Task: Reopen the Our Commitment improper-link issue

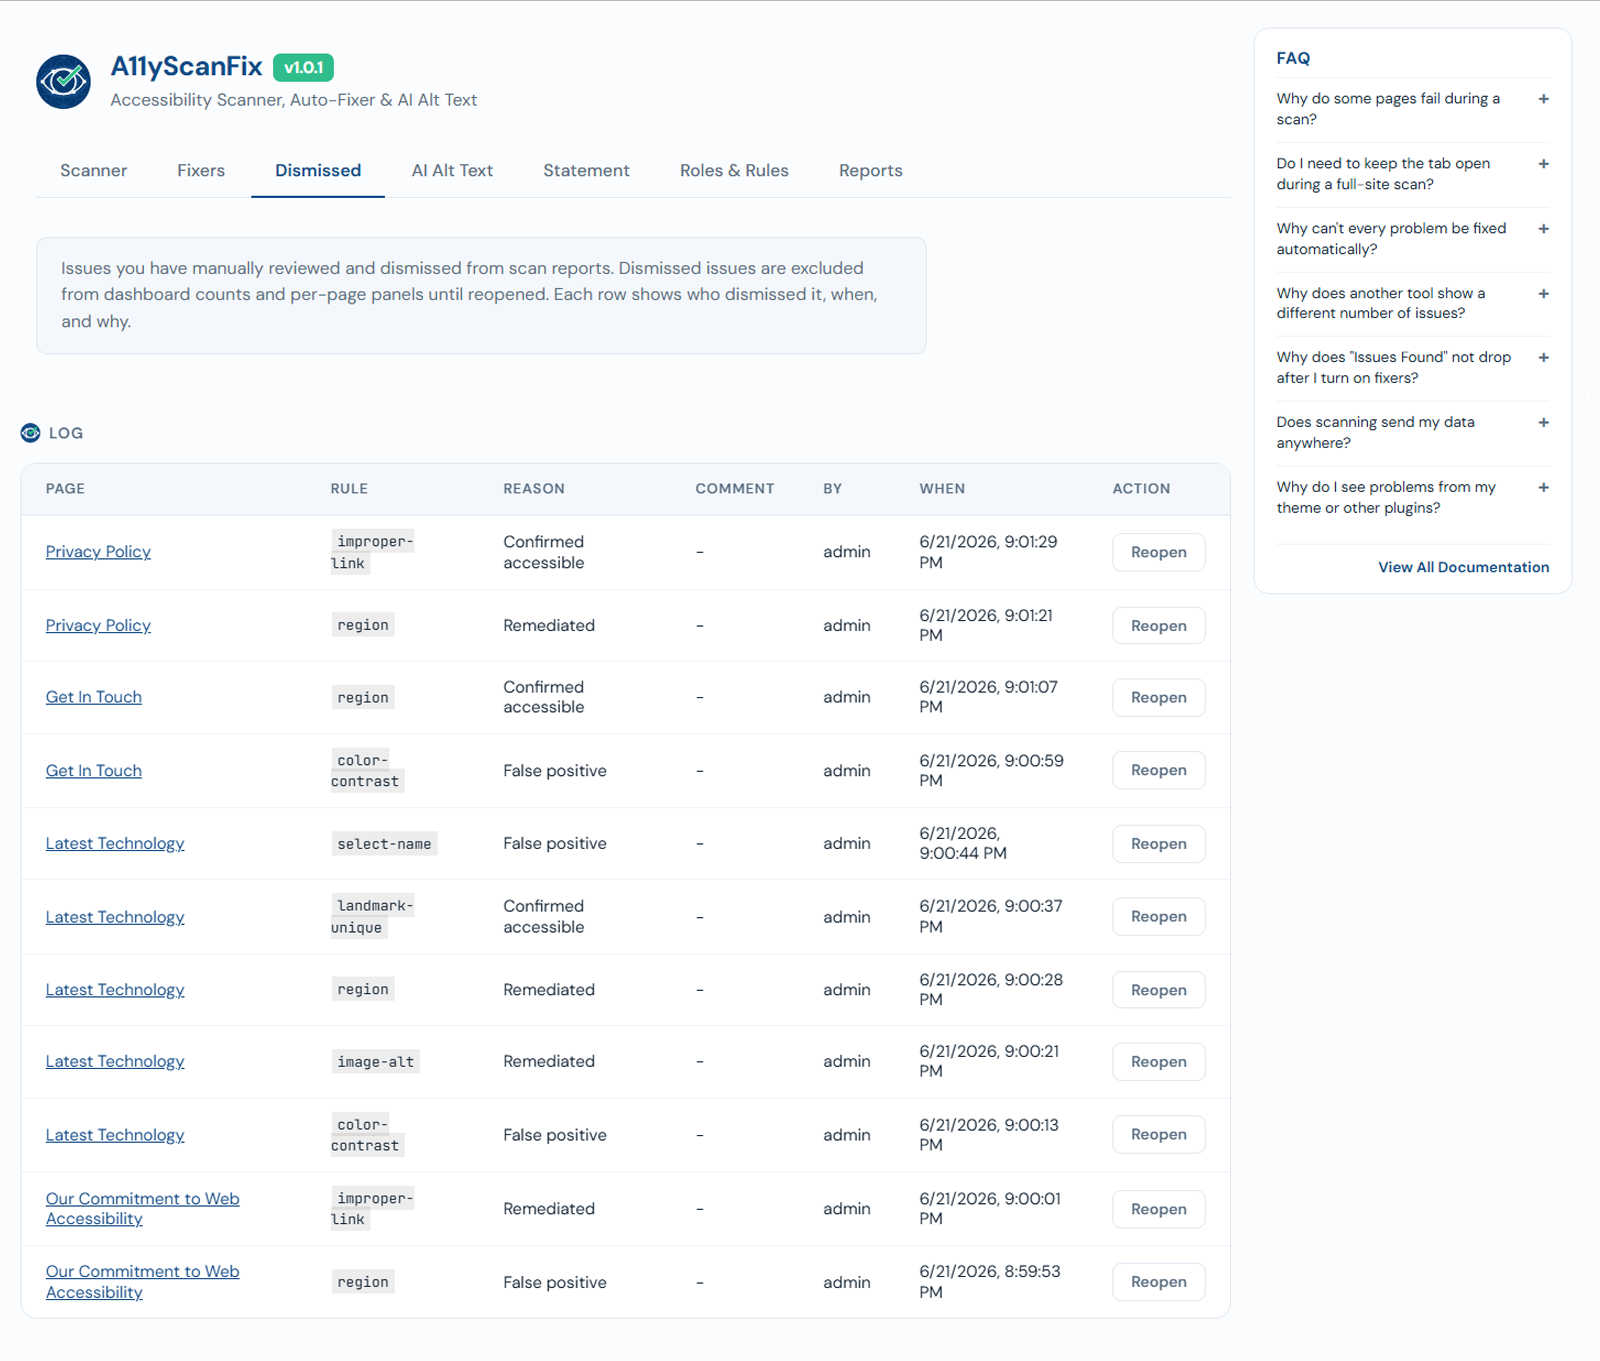Action: pos(1158,1209)
